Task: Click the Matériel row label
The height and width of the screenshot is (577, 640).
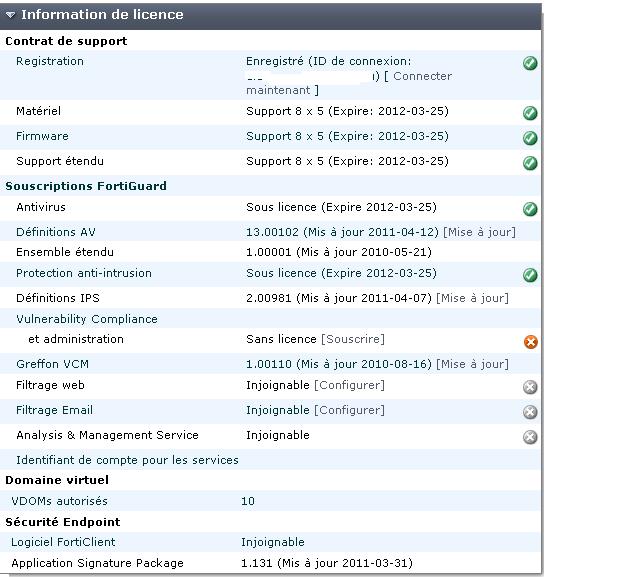Action: (x=38, y=111)
